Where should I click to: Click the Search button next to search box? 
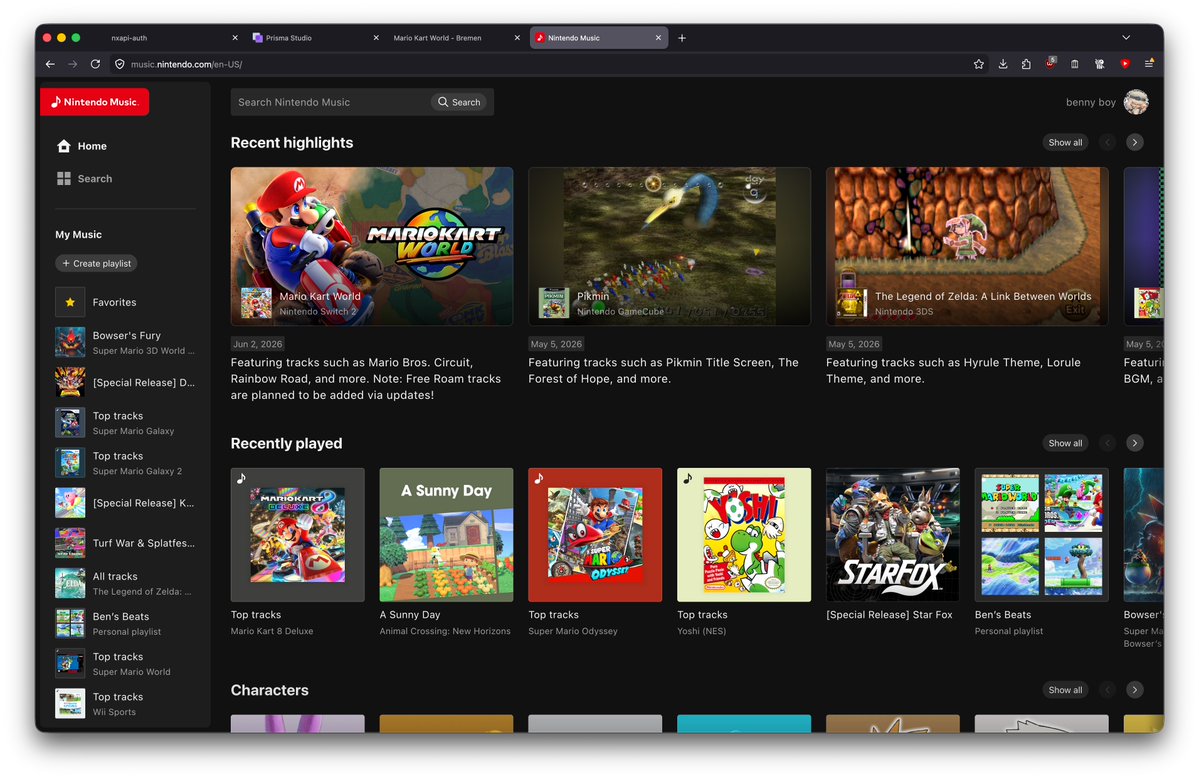point(459,102)
